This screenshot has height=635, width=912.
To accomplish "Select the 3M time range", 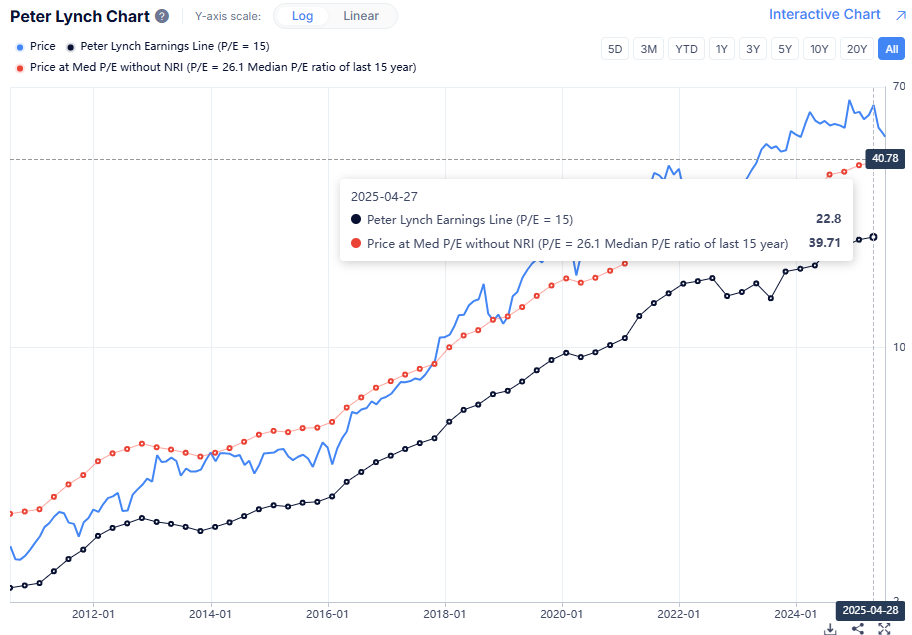I will click(648, 48).
